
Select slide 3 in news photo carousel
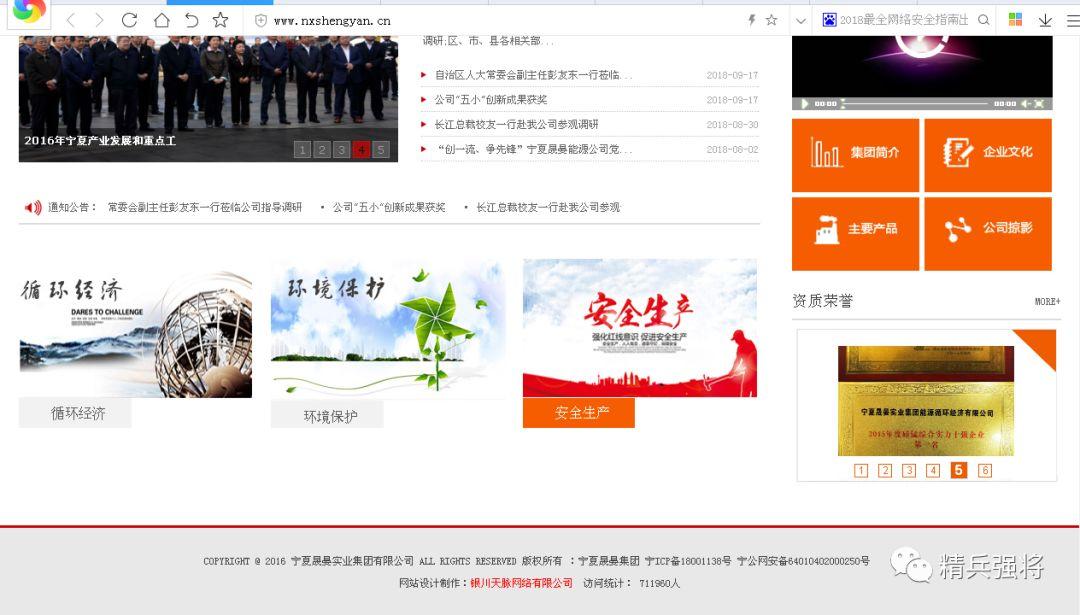[341, 149]
